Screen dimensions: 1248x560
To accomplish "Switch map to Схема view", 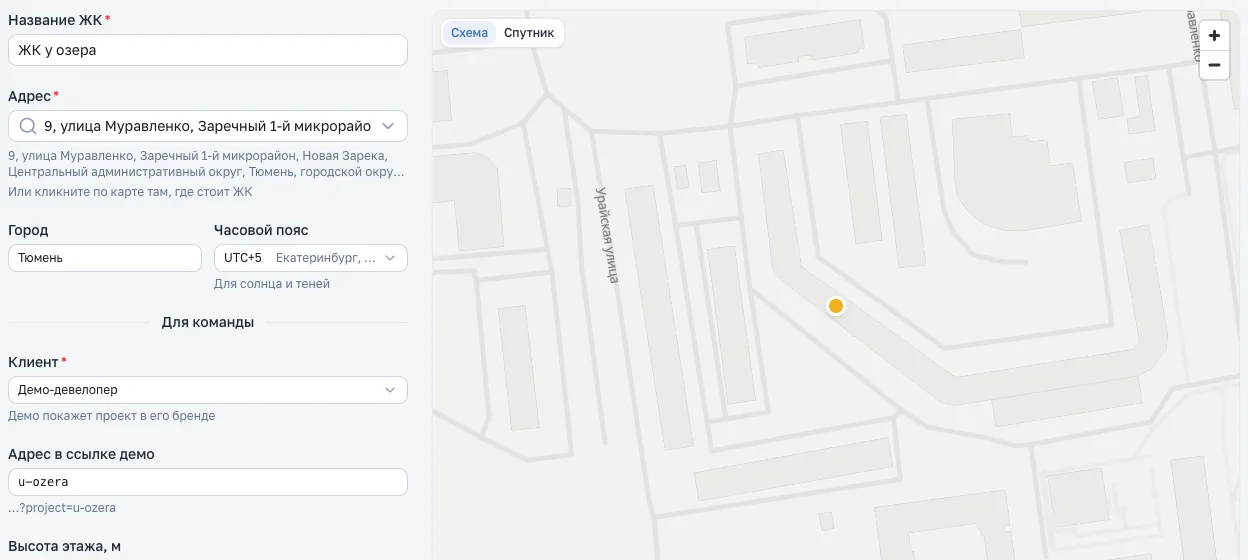I will (469, 33).
